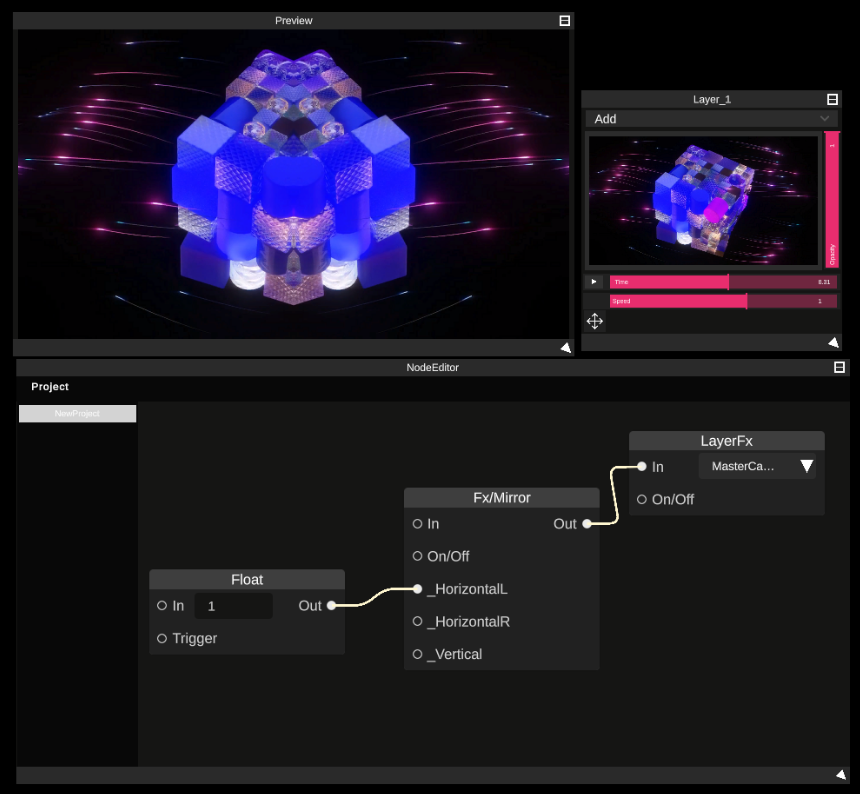Select the move crosshair icon in Layer_1 panel
860x794 pixels.
pos(594,321)
